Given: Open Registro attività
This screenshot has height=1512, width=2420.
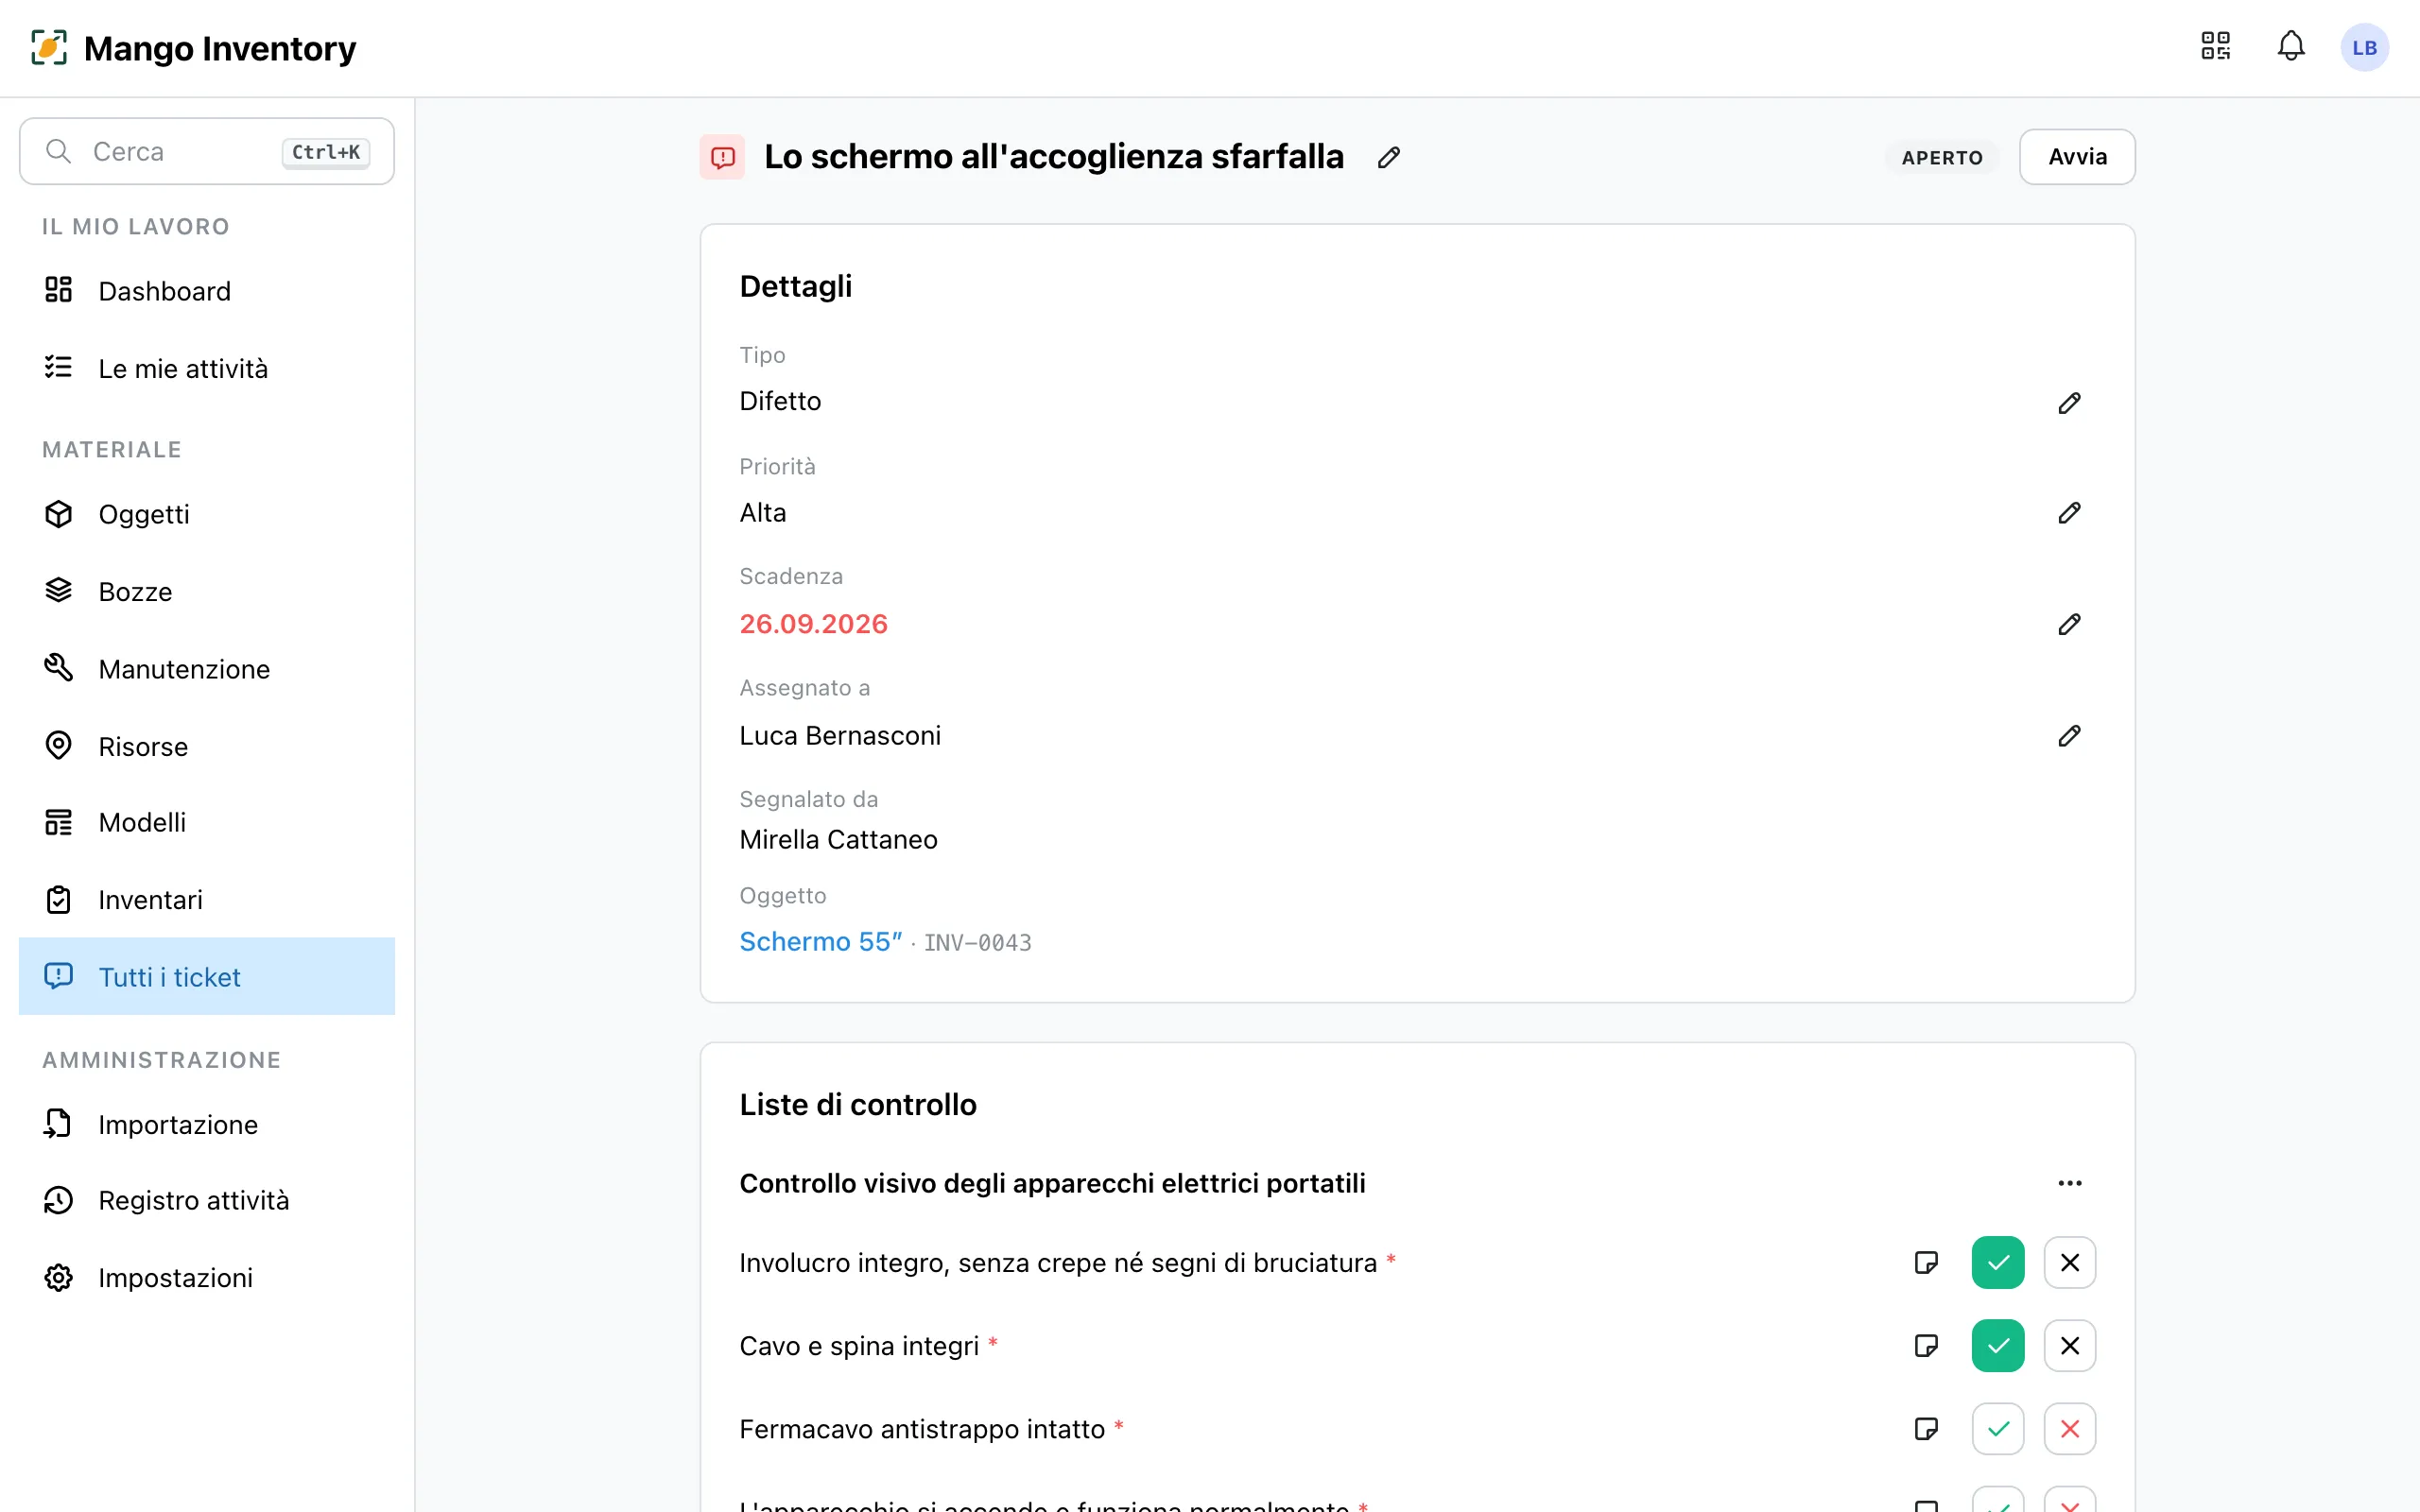Looking at the screenshot, I should pos(207,1200).
